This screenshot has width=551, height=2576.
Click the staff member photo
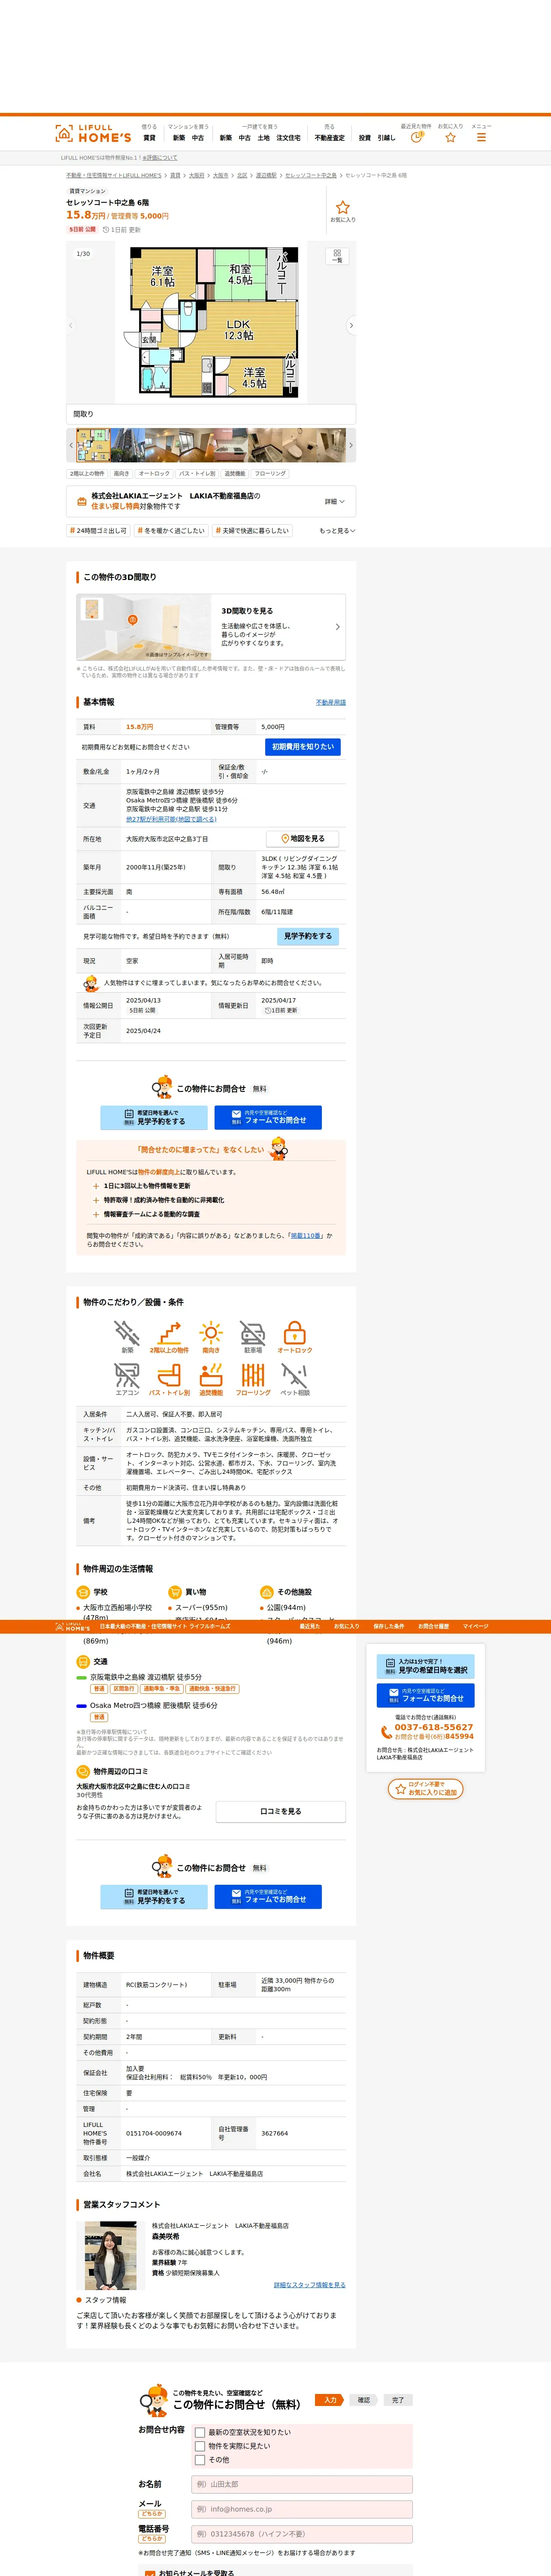click(111, 2256)
